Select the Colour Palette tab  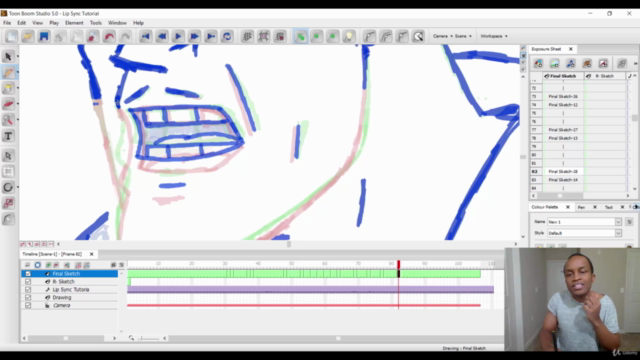tap(544, 207)
